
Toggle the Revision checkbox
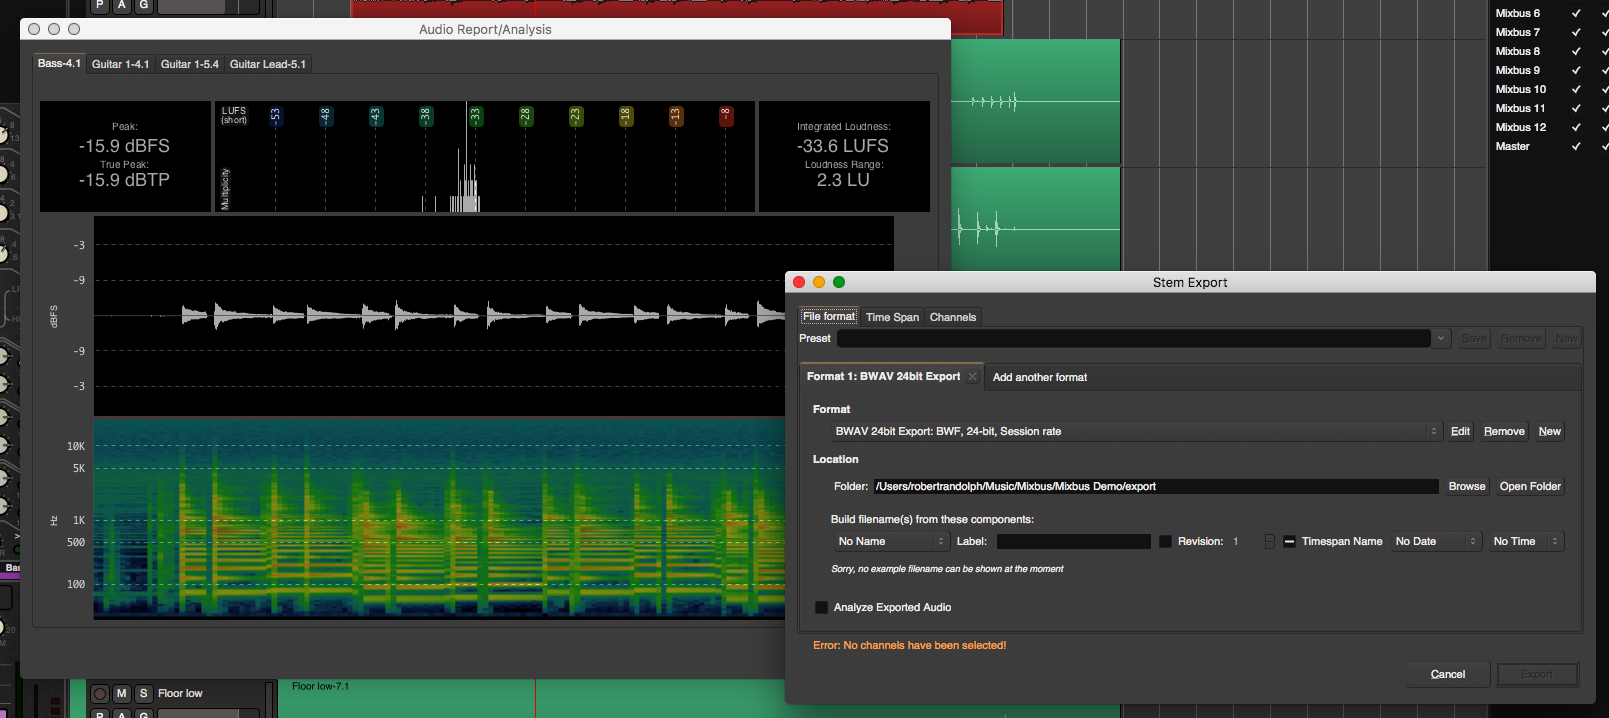pyautogui.click(x=1165, y=541)
